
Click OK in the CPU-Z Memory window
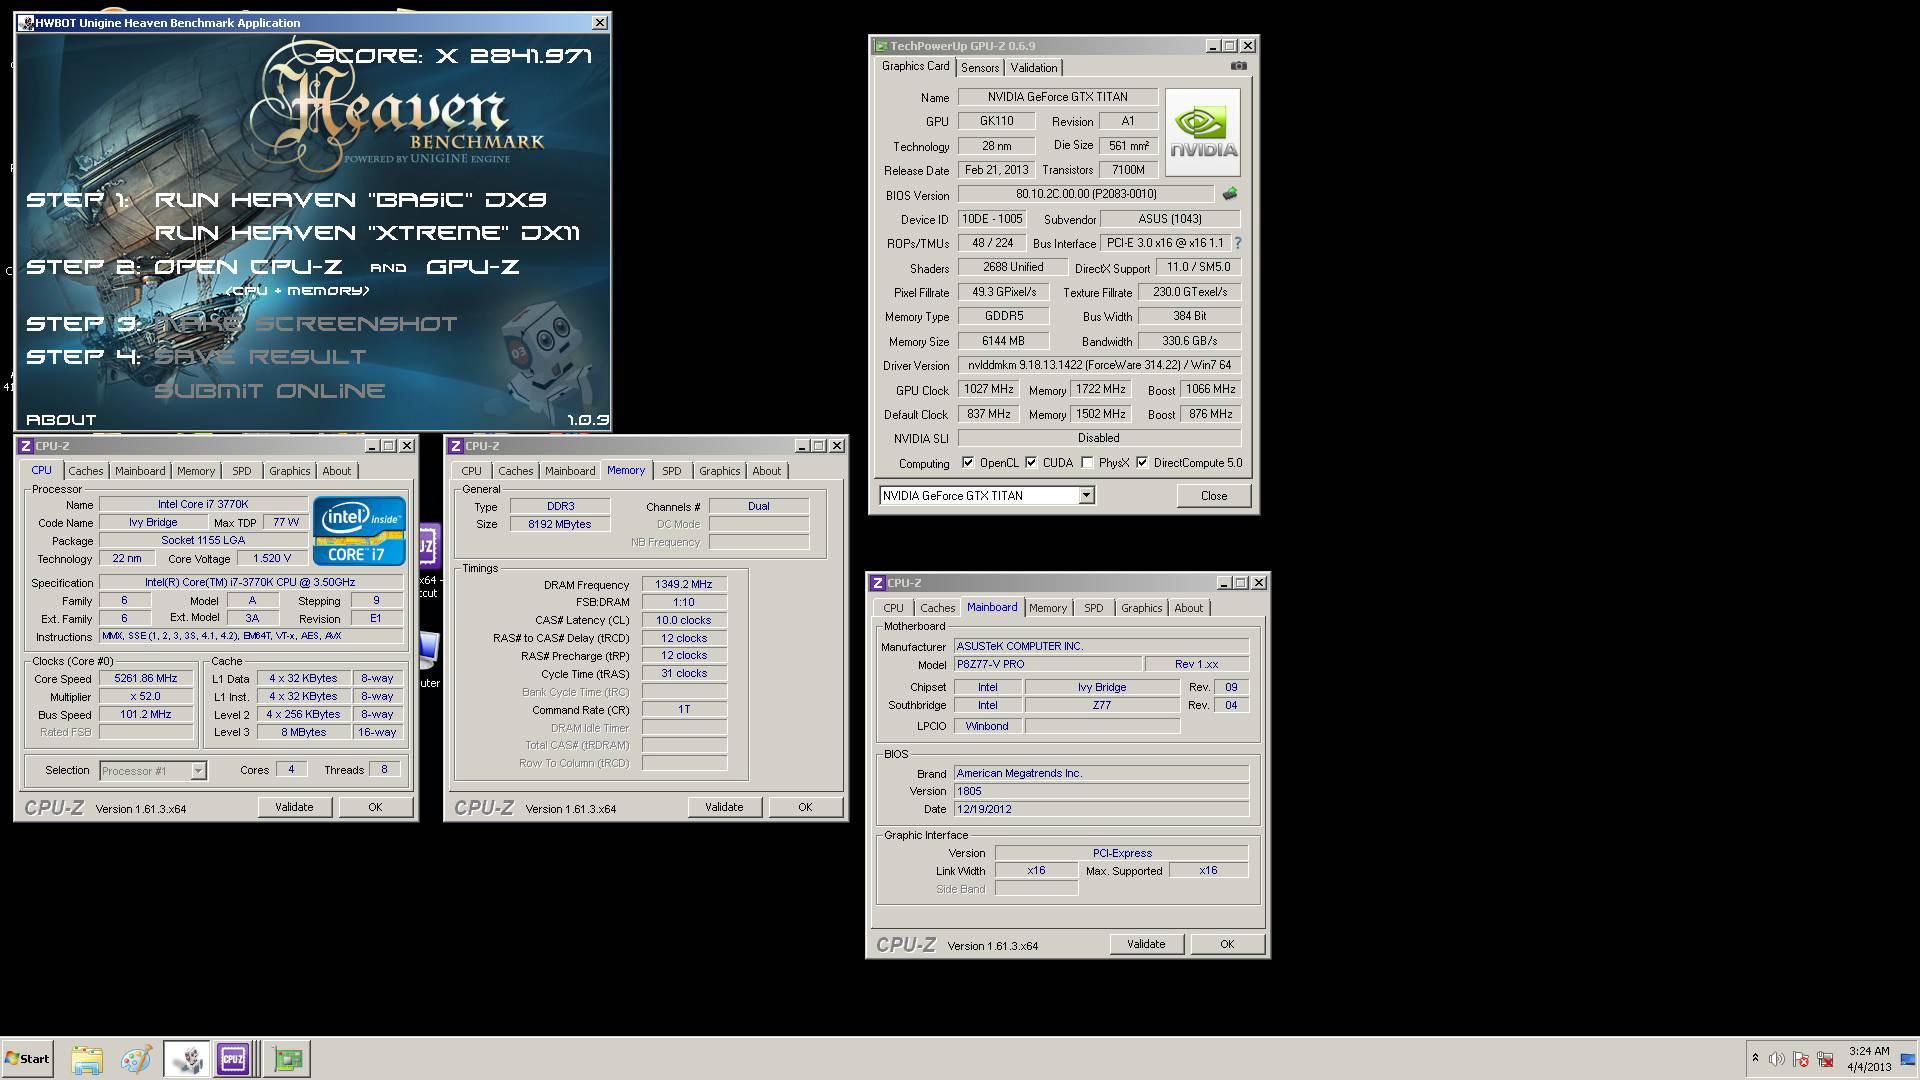(805, 807)
